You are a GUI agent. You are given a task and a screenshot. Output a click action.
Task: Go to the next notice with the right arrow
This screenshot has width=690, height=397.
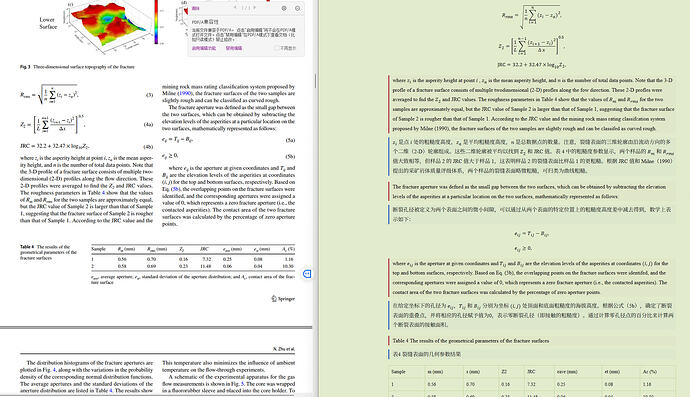coord(254,7)
